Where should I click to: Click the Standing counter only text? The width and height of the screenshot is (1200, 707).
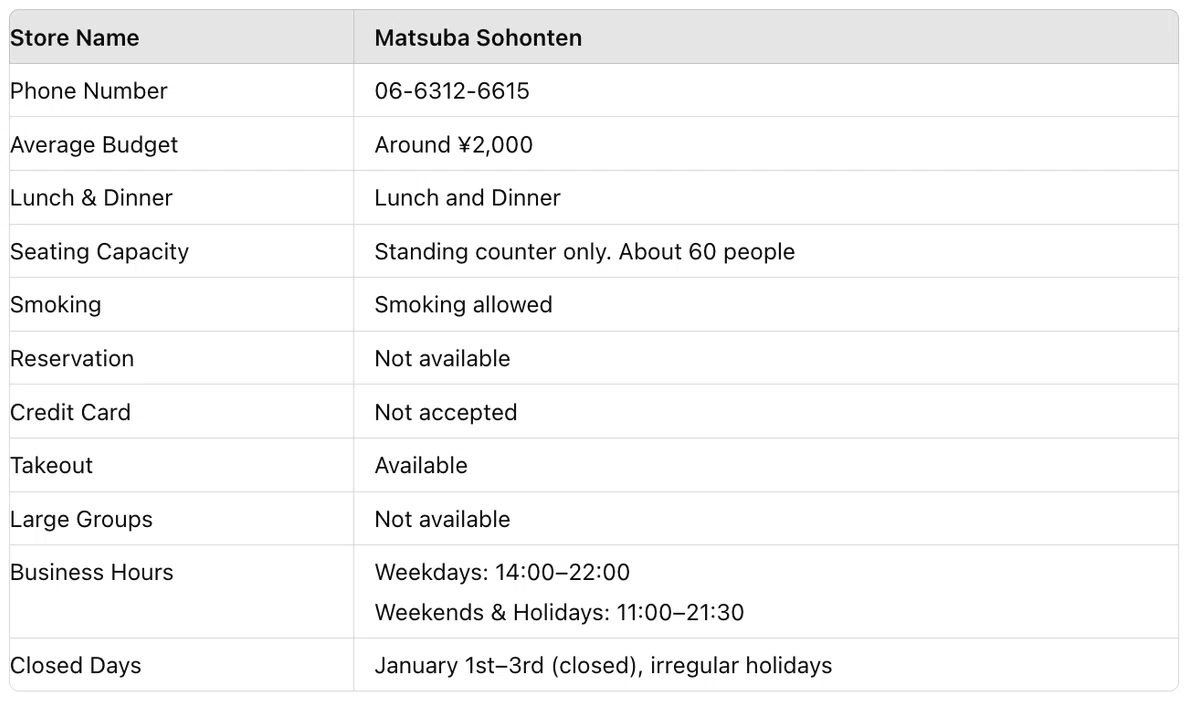tap(492, 252)
